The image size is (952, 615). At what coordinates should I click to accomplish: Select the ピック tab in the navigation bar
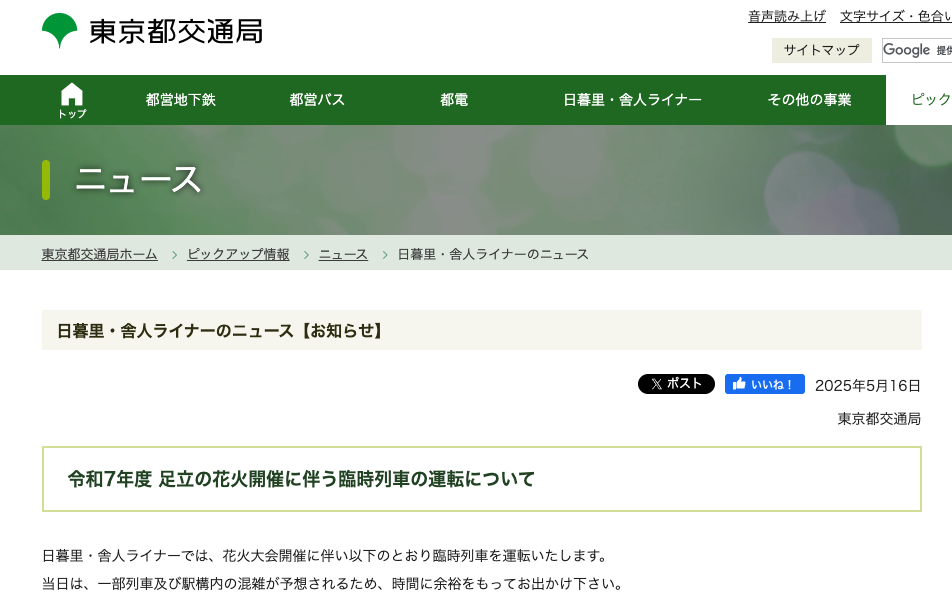click(x=919, y=100)
